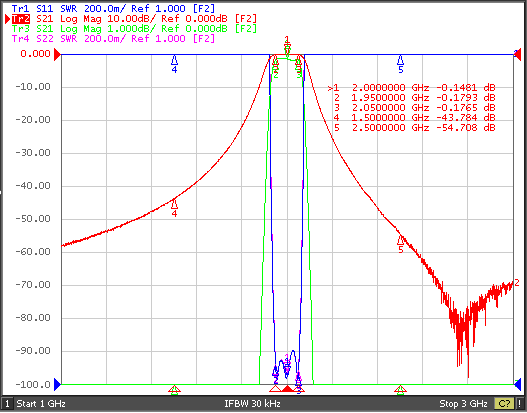The width and height of the screenshot is (527, 413).
Task: Click red marker 5 on the S21 curve
Action: (400, 240)
